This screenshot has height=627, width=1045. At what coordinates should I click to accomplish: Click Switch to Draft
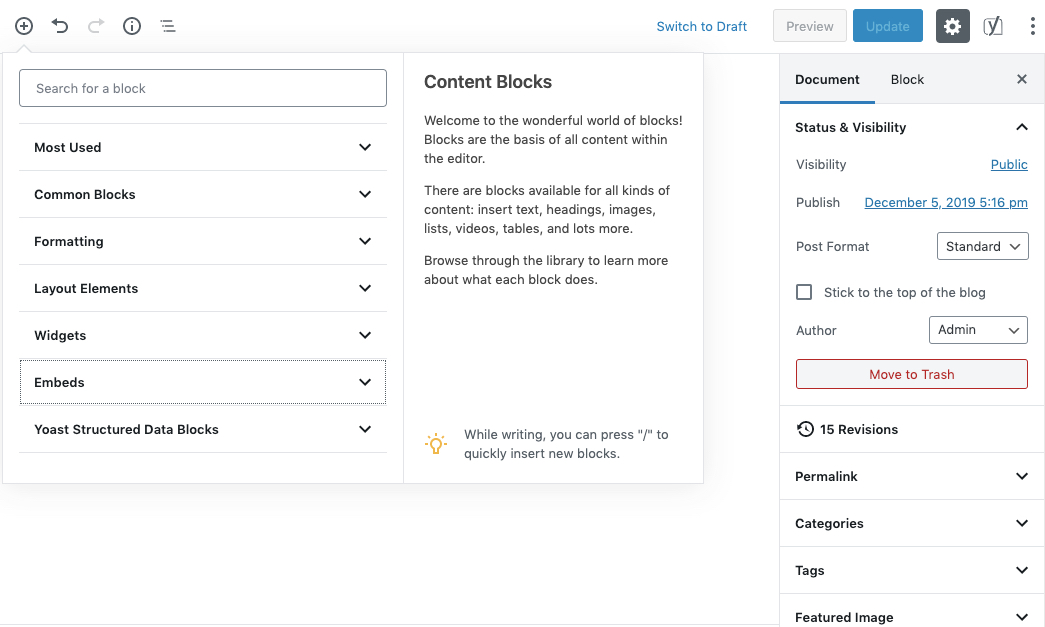point(701,26)
